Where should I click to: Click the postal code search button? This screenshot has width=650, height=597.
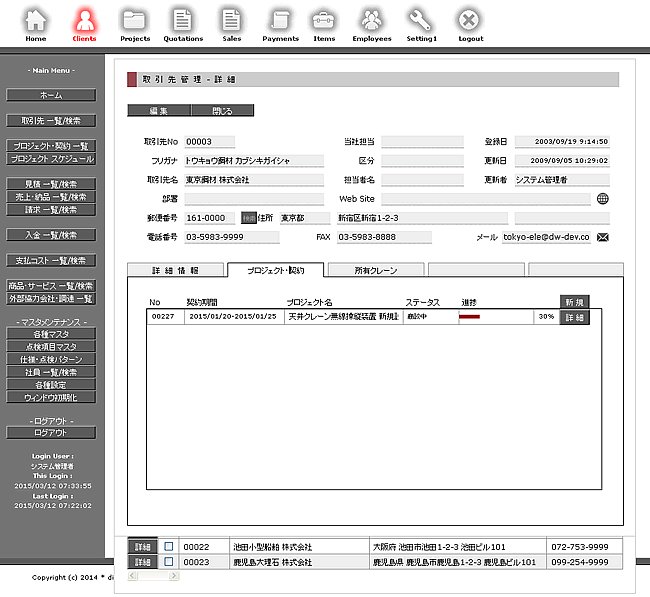(x=249, y=218)
